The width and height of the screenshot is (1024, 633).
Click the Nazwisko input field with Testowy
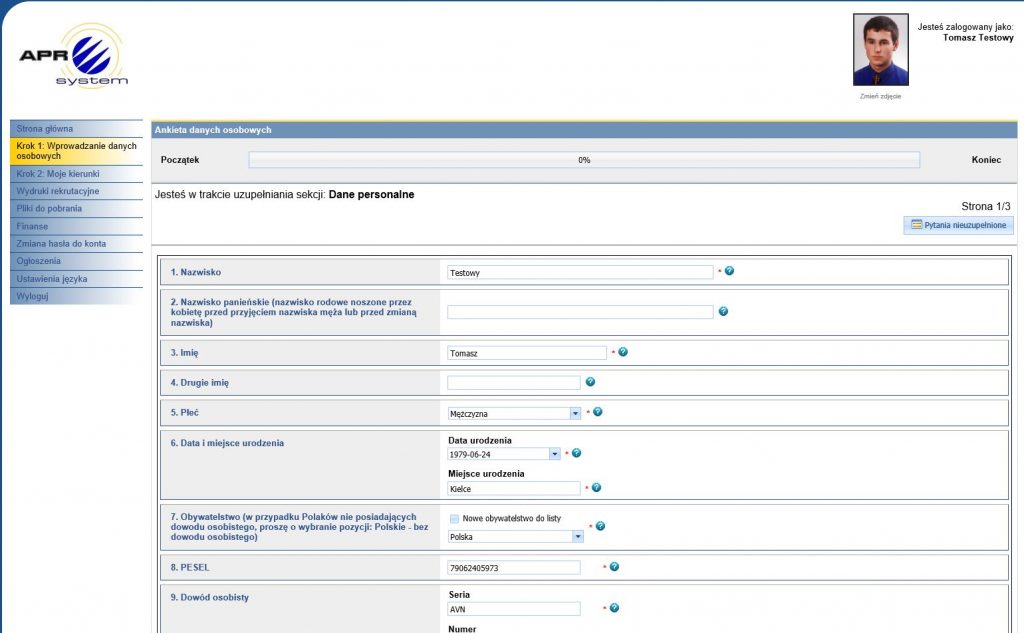point(580,272)
